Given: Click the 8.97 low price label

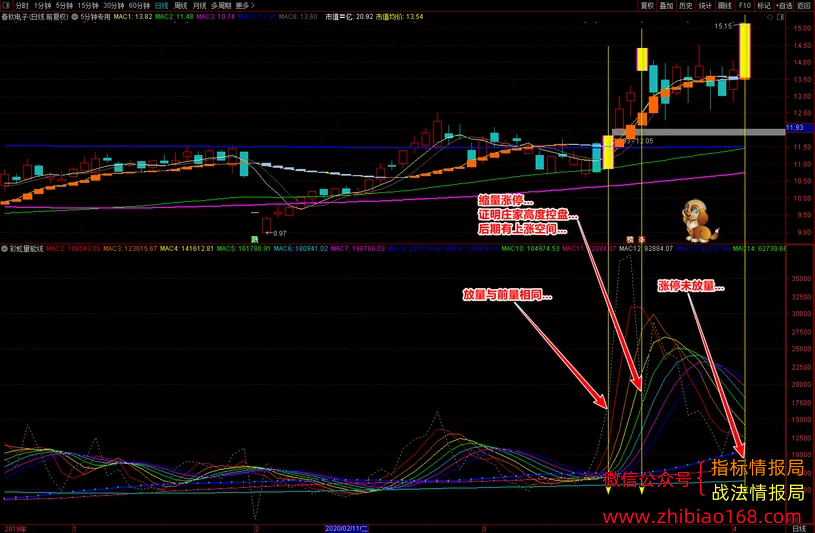Looking at the screenshot, I should [280, 233].
